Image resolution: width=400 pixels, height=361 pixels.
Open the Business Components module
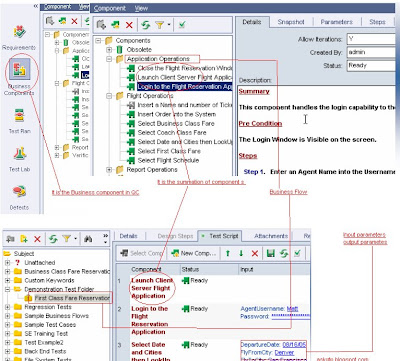[20, 76]
